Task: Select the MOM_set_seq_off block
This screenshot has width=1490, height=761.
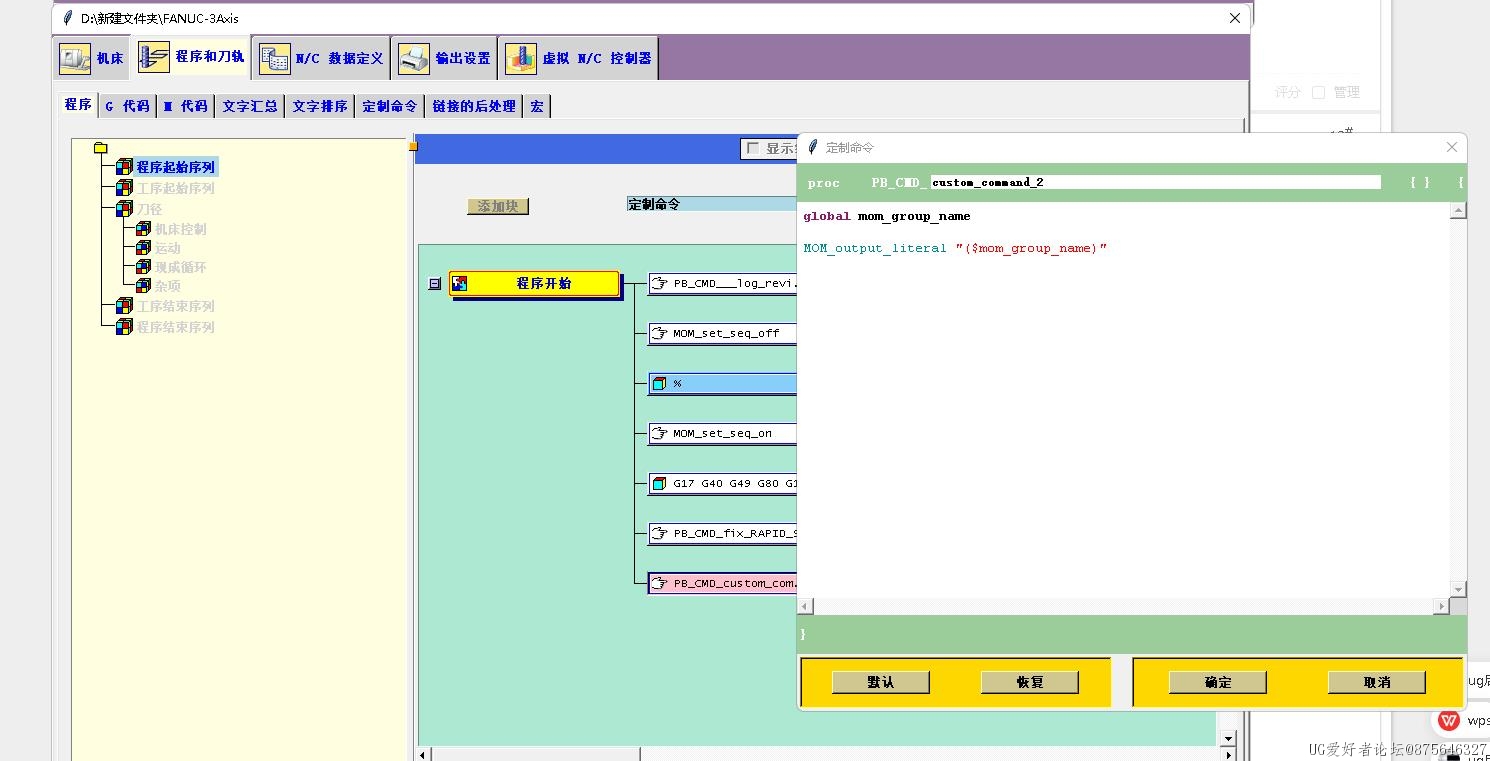Action: (x=723, y=333)
